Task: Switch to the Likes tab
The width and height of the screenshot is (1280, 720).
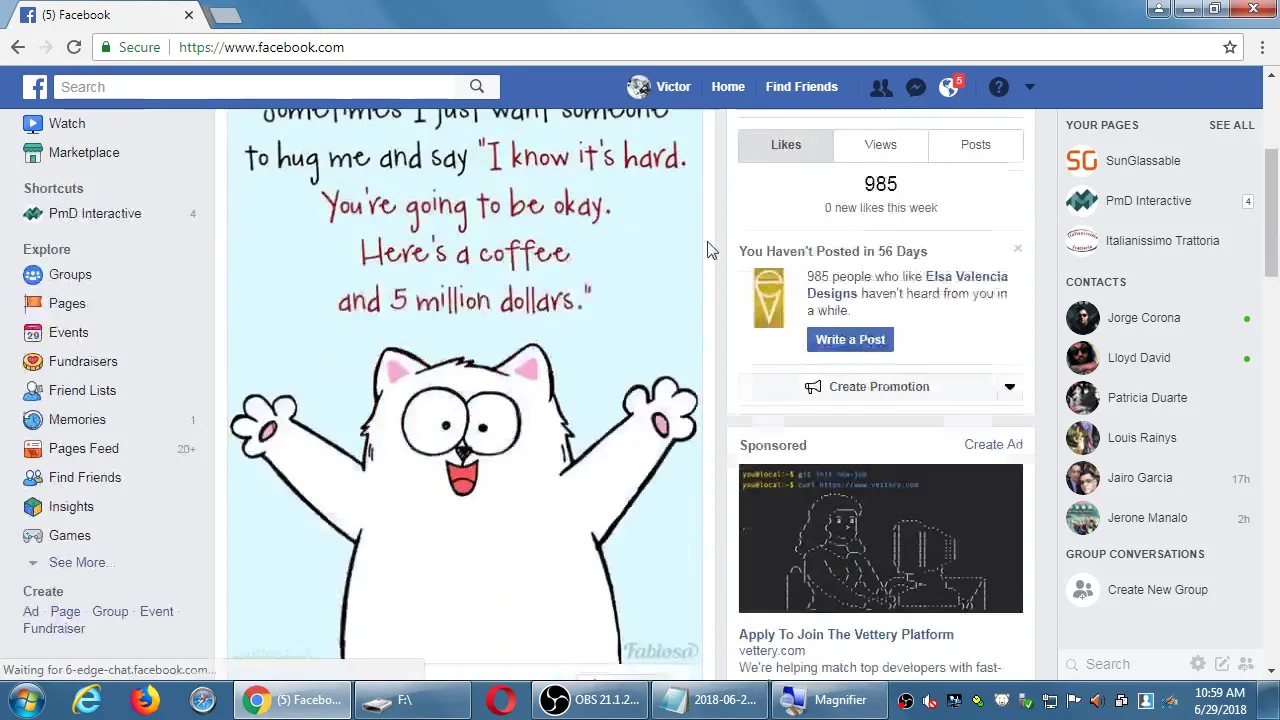Action: [786, 145]
